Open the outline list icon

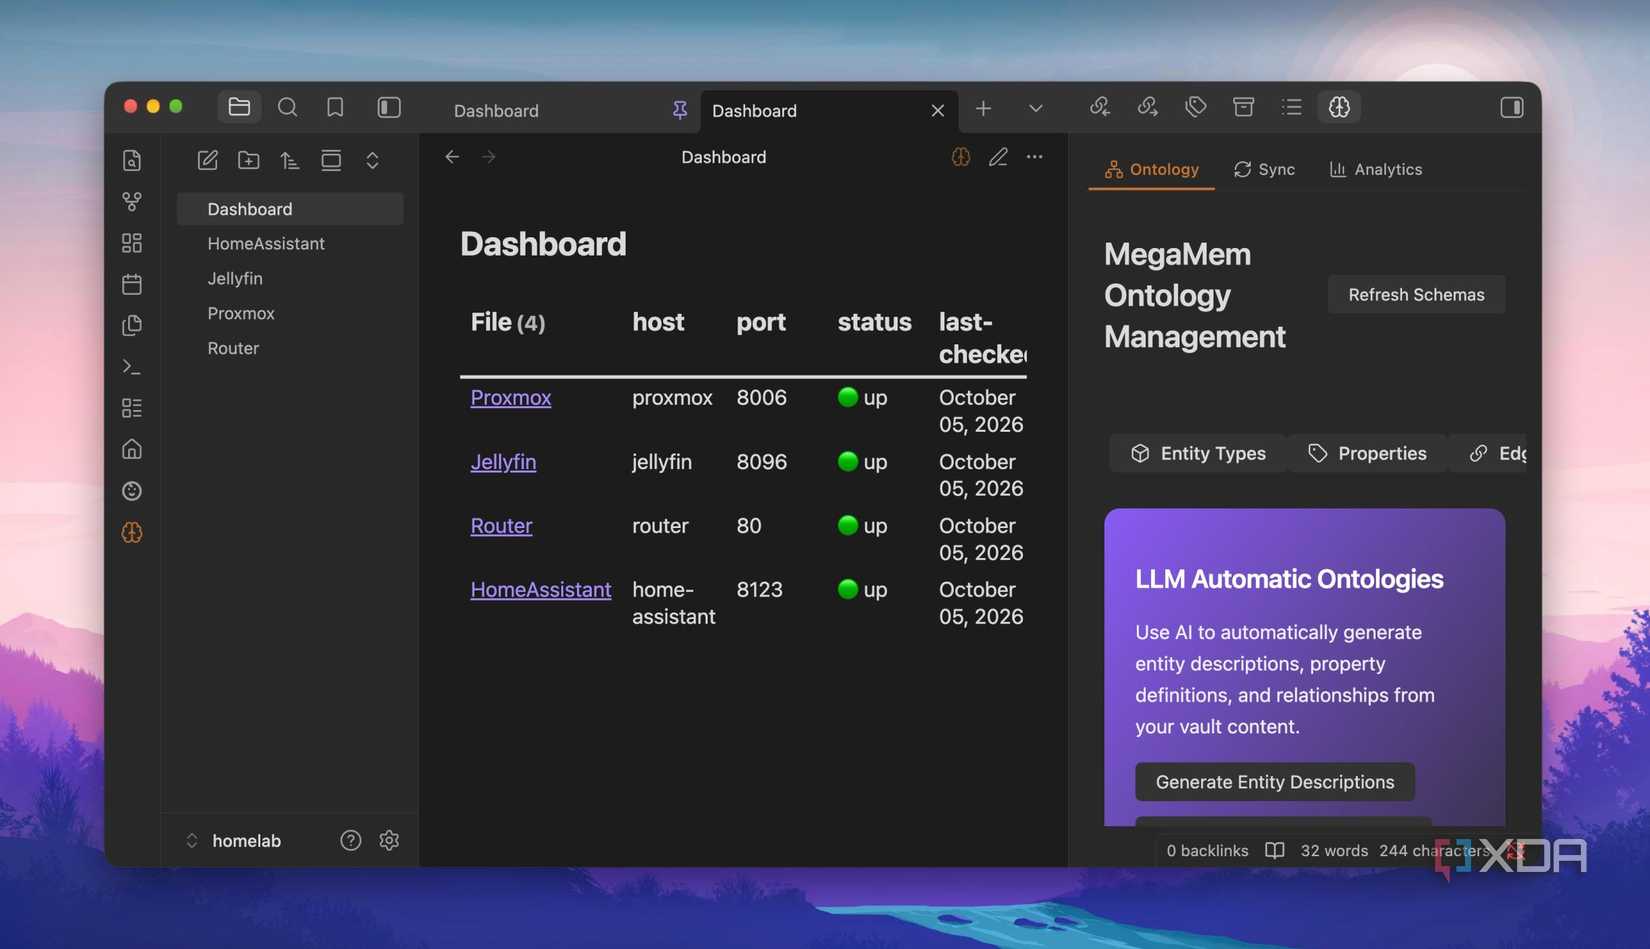(x=1292, y=107)
